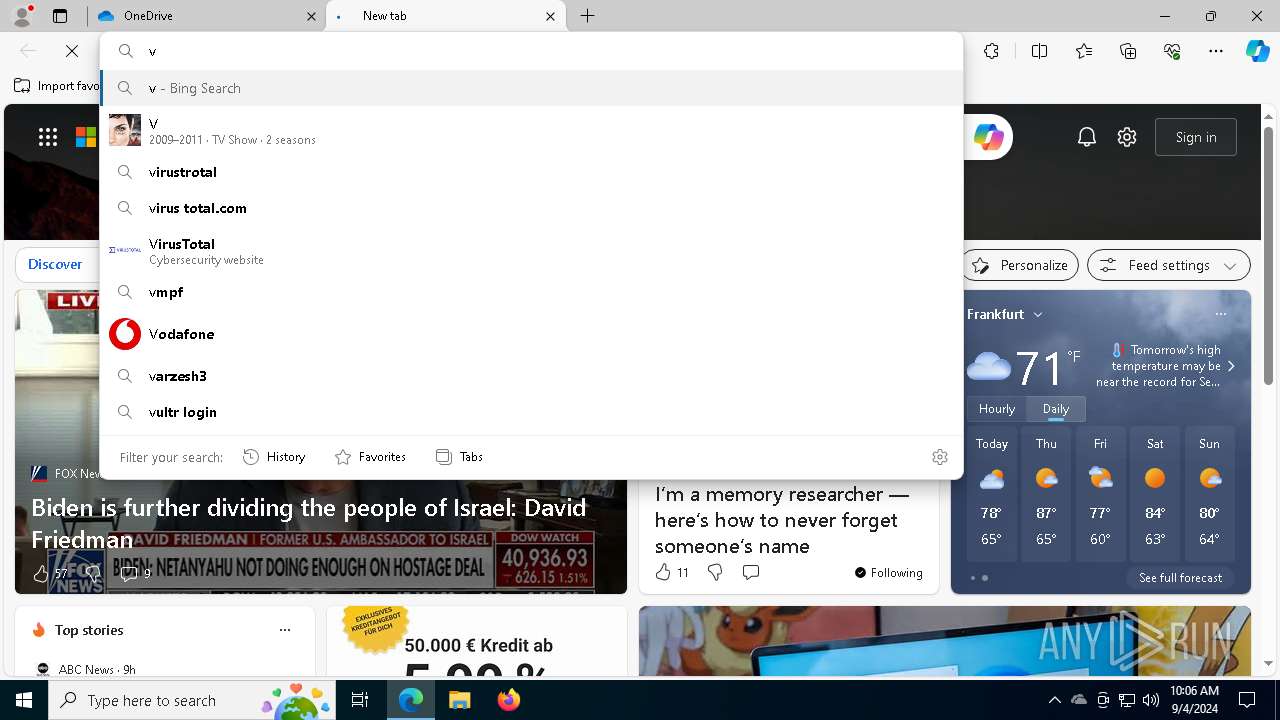Switch weather to Hourly view
The width and height of the screenshot is (1280, 720).
997,409
